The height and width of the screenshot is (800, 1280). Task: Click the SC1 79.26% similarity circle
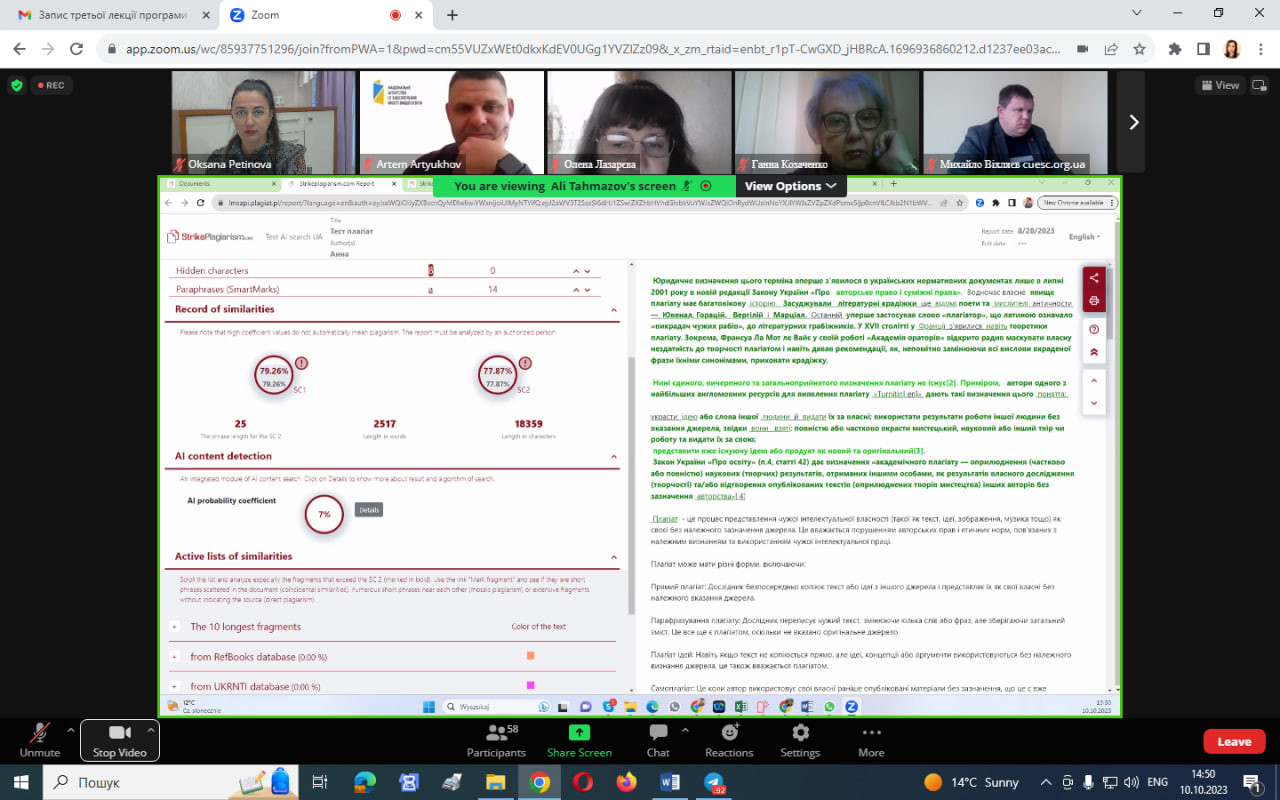click(x=273, y=376)
